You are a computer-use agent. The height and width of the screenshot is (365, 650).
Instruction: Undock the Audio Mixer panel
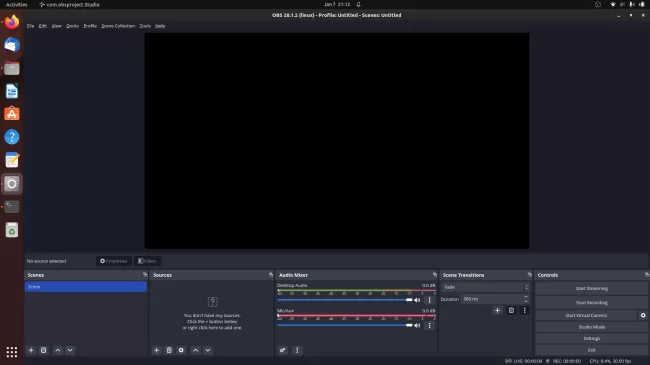click(434, 275)
